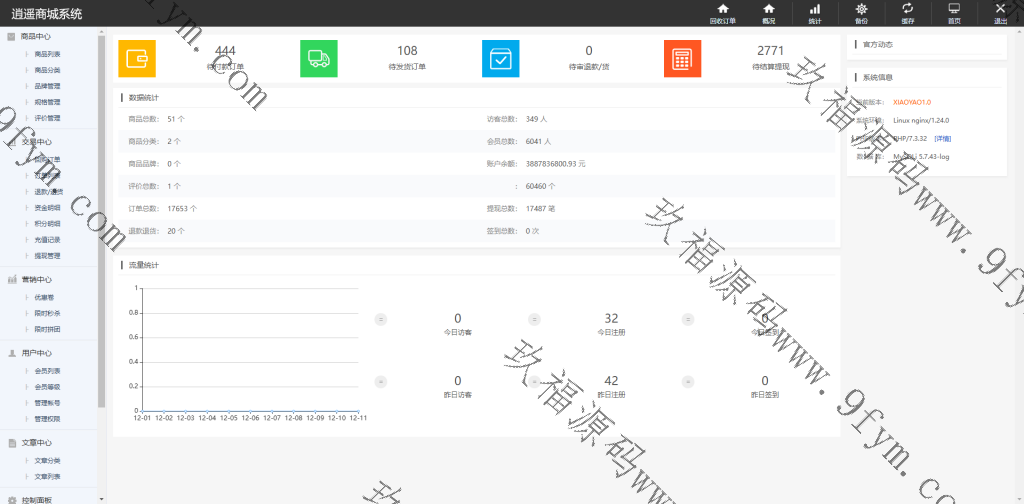
Task: Collapse the 用户中心 sidebar section
Action: pos(36,353)
